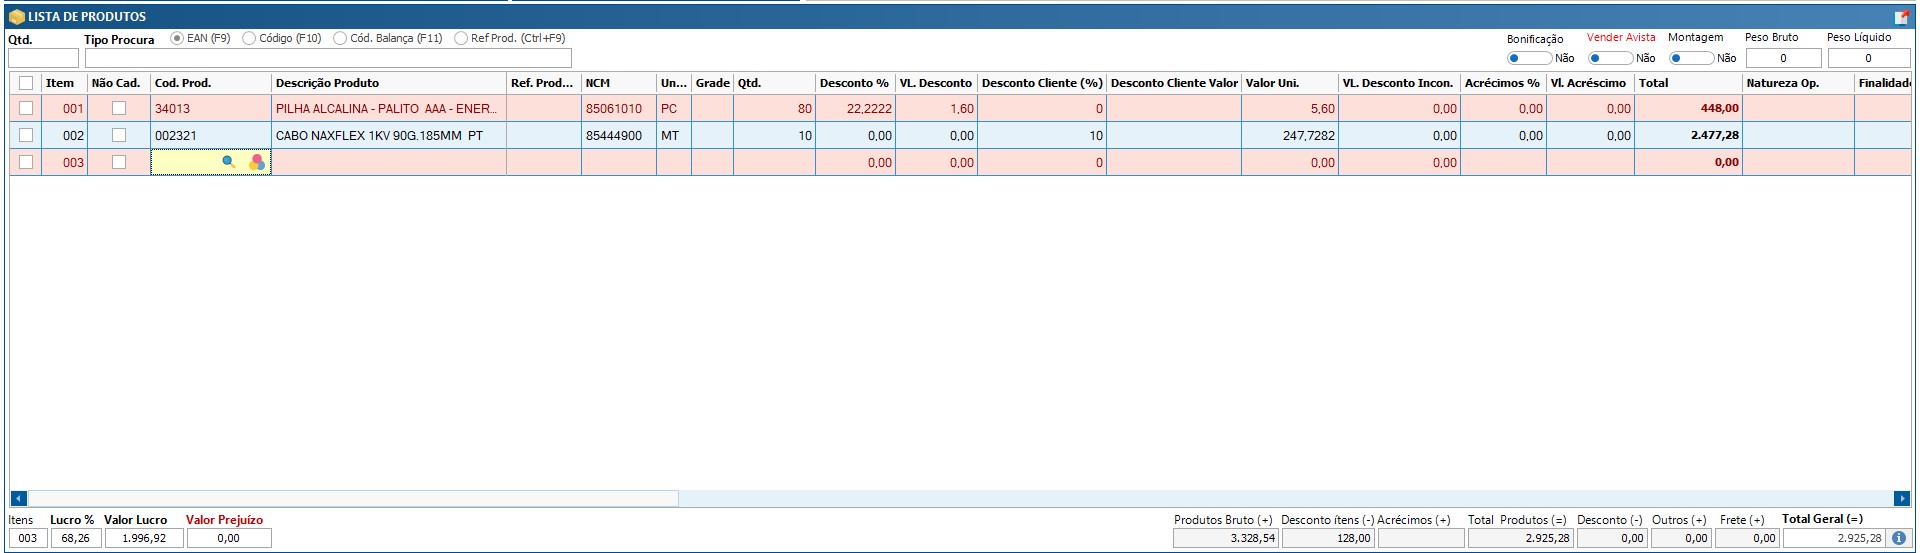Enable the Vender Avista switch
Screen dimensions: 1920x553
1609,58
